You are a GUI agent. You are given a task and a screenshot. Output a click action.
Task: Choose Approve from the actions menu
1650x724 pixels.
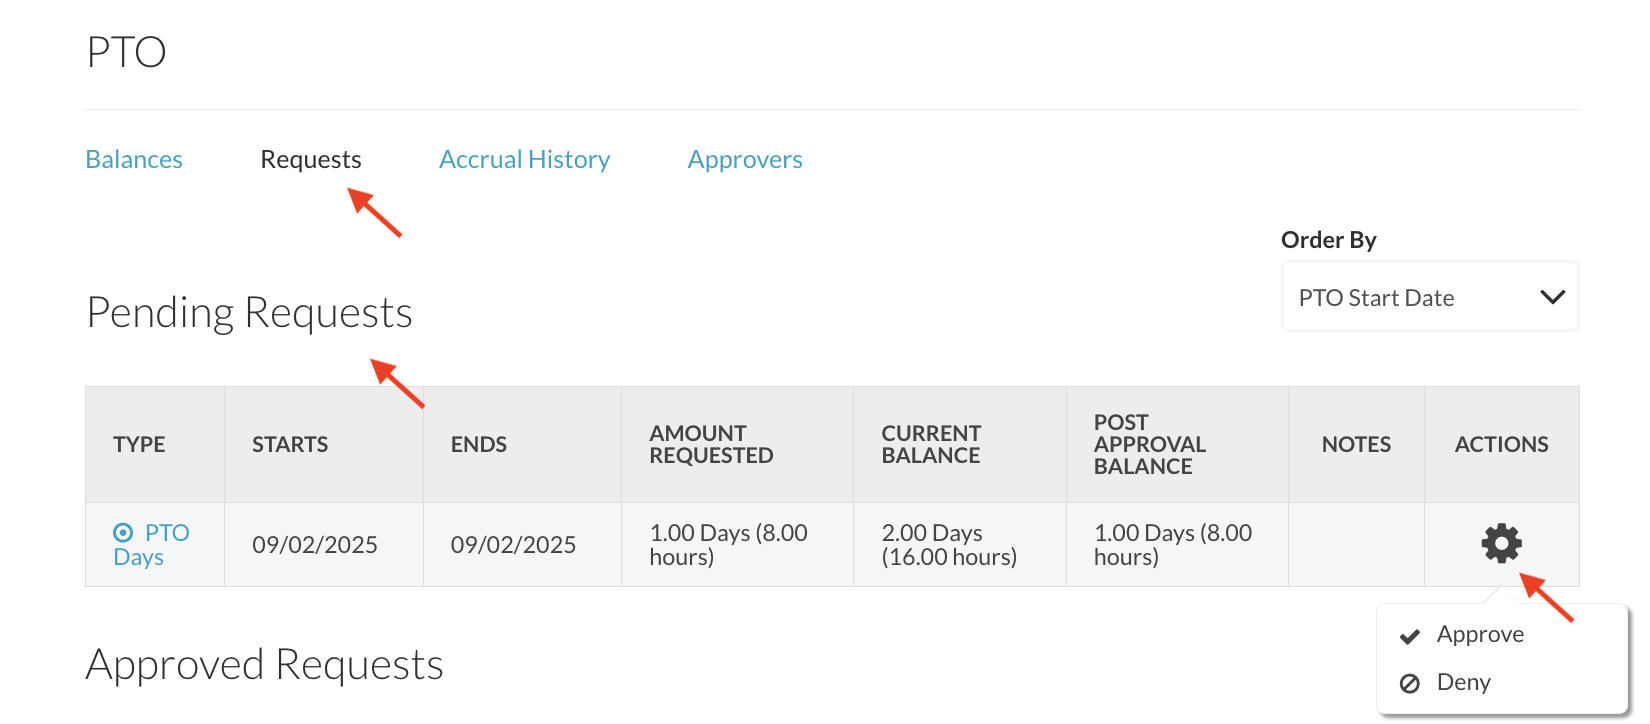(x=1480, y=635)
